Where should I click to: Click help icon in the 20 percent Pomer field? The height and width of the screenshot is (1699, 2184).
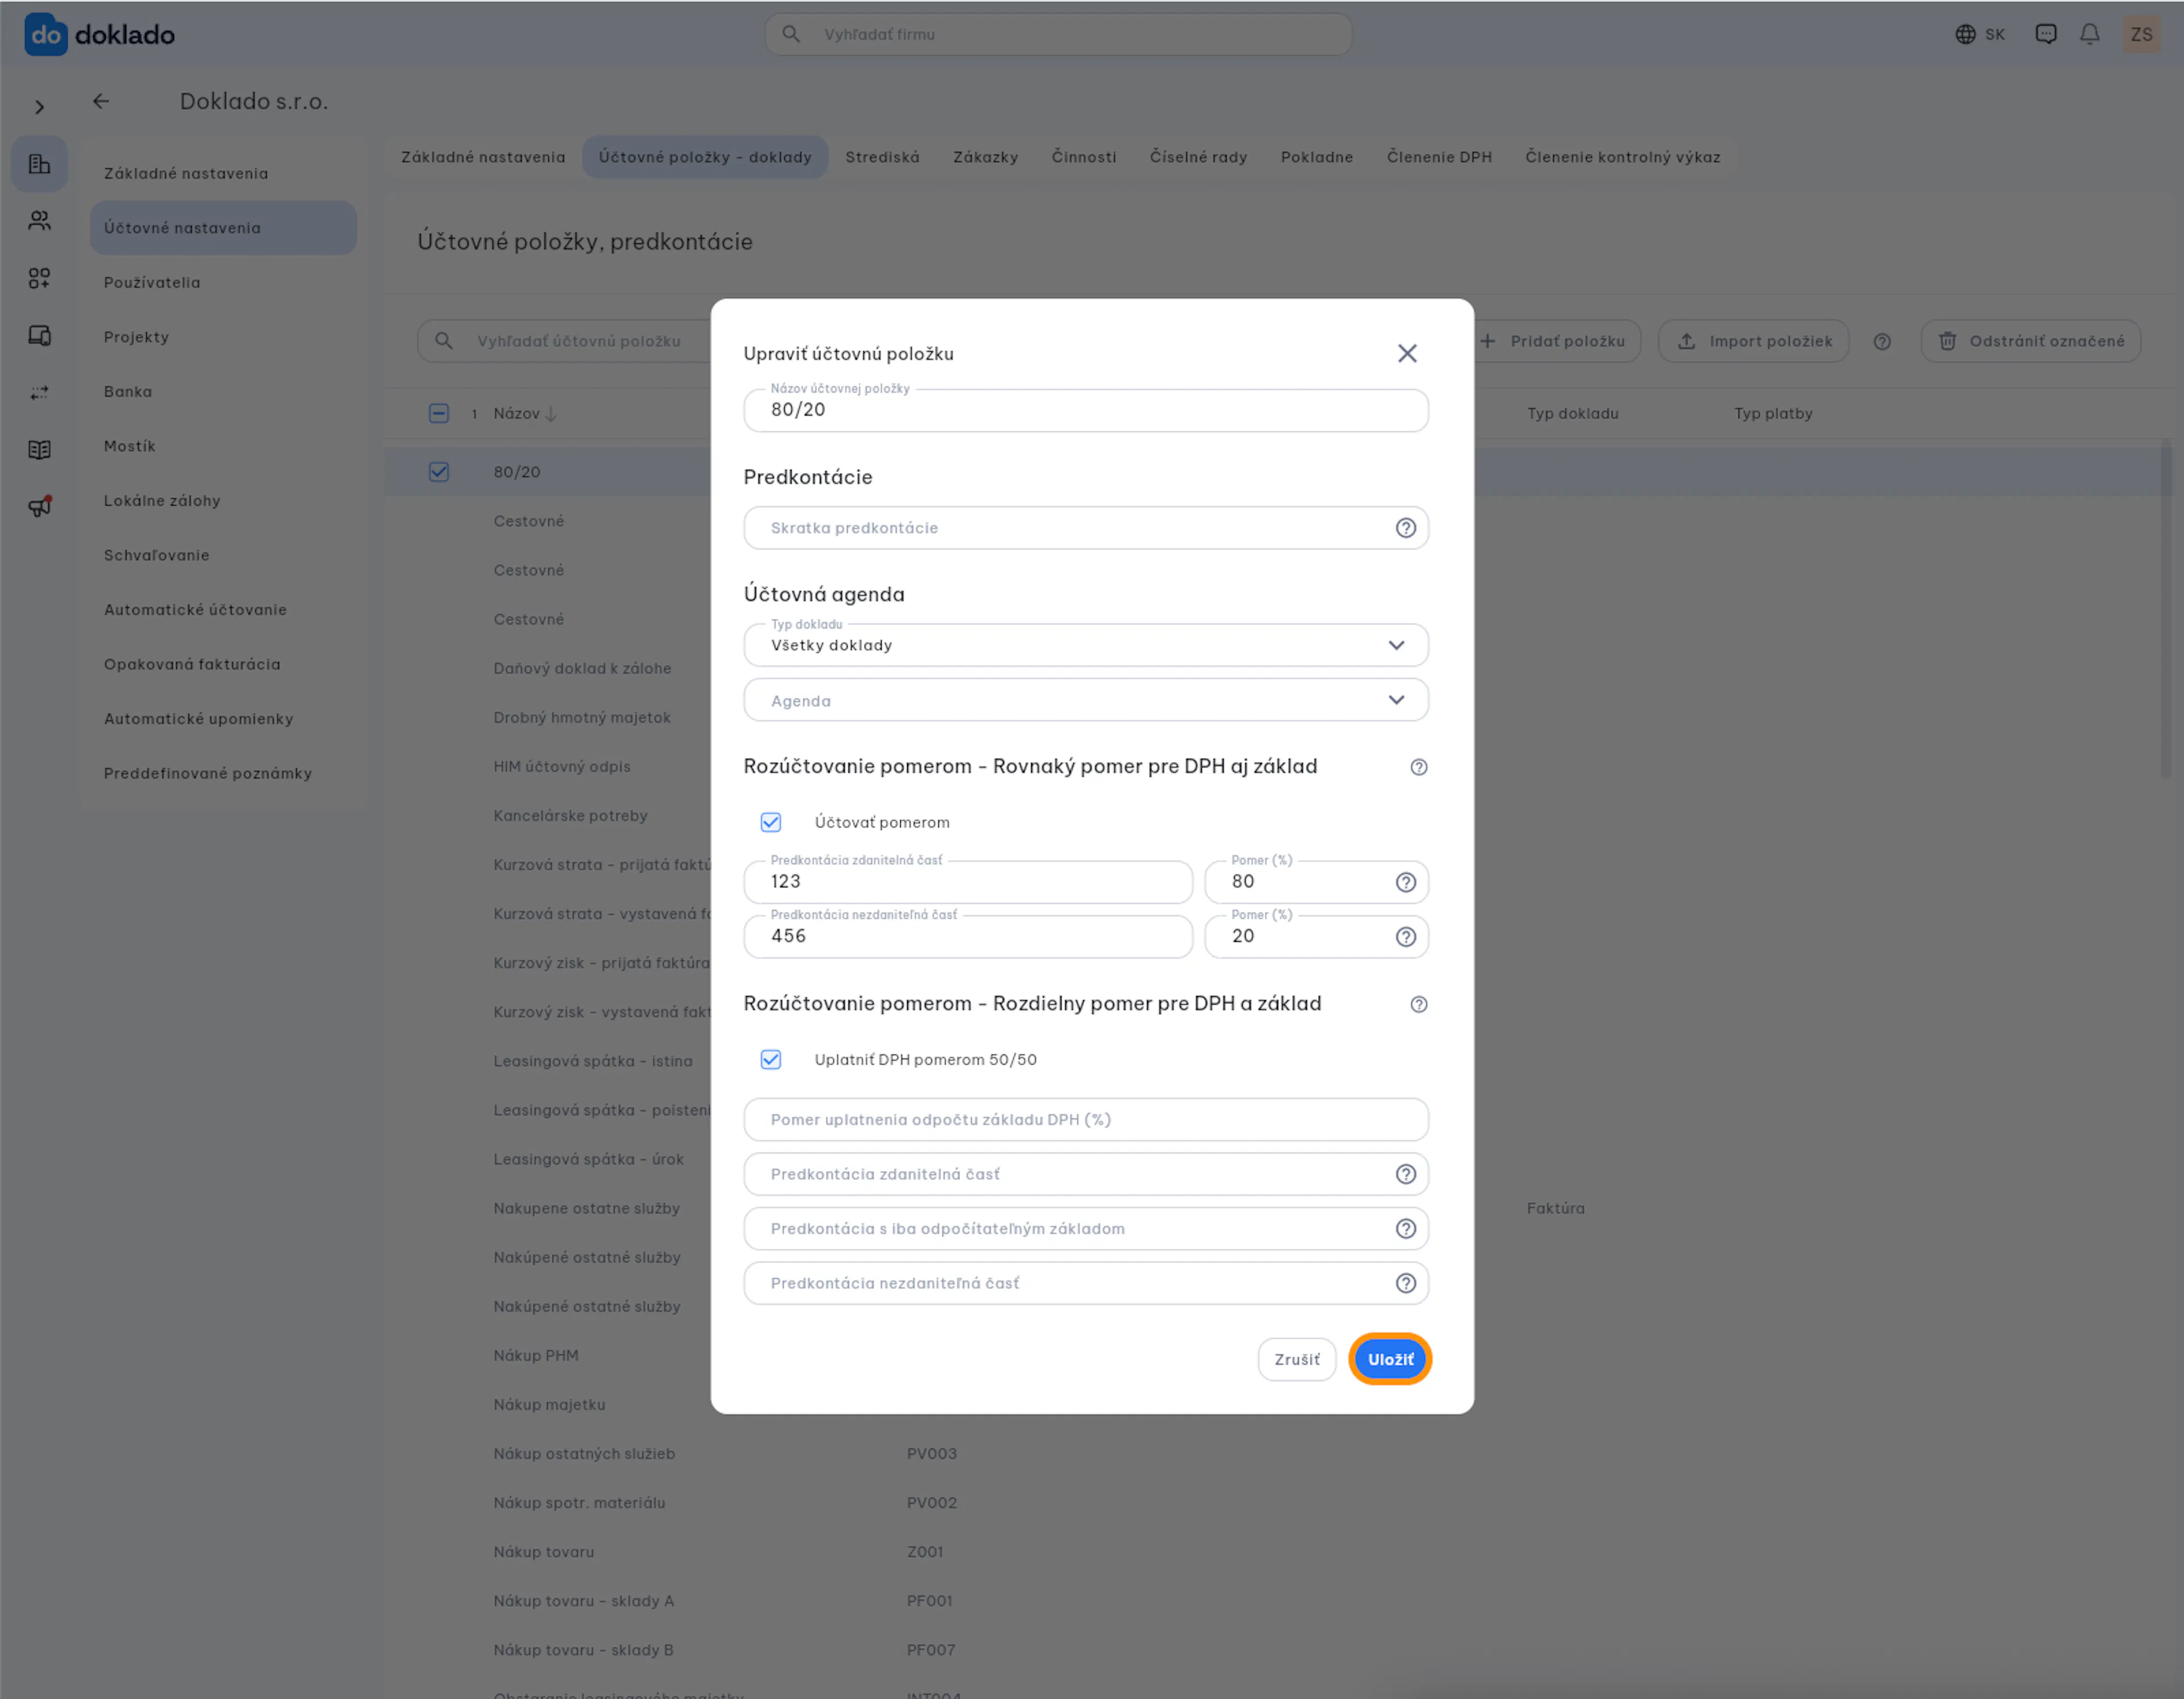[1405, 937]
